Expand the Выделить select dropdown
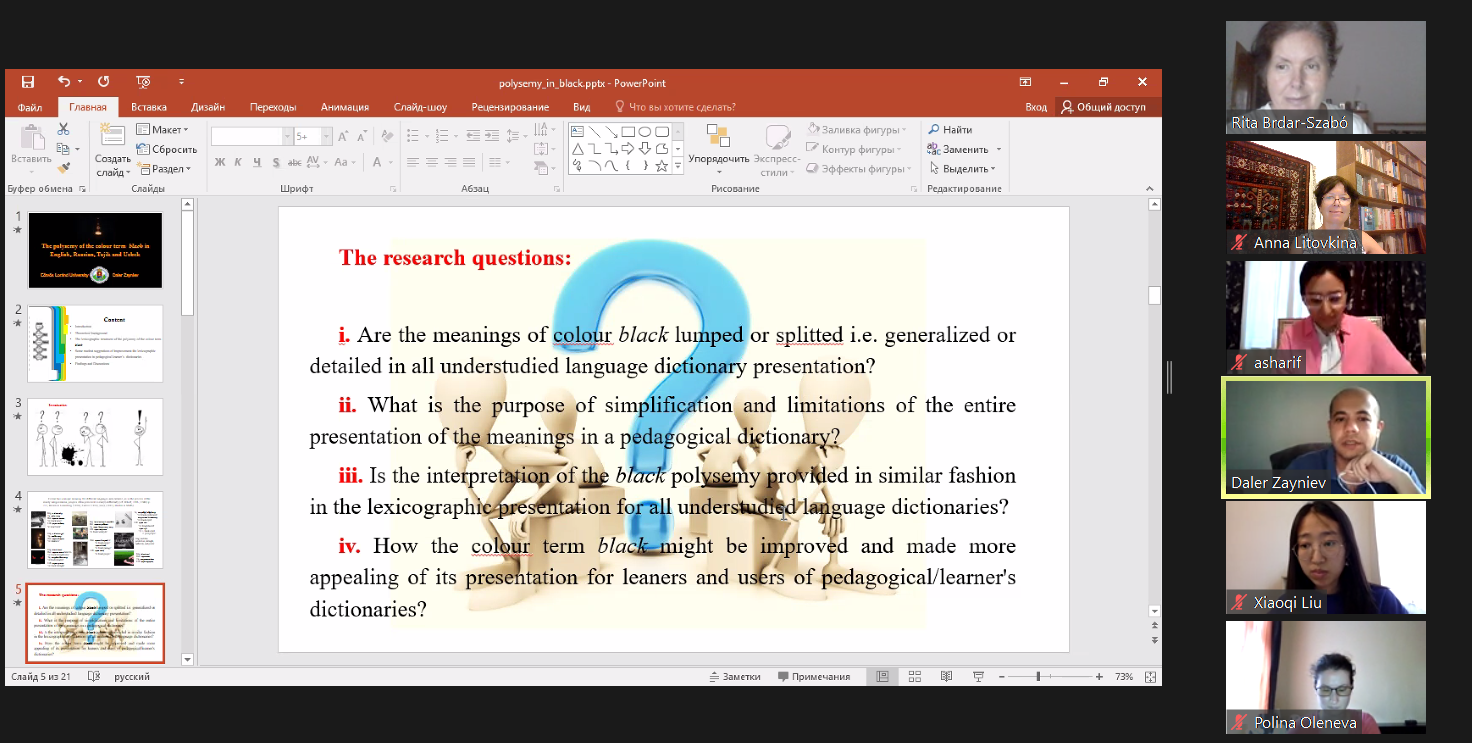The height and width of the screenshot is (743, 1472). (964, 169)
